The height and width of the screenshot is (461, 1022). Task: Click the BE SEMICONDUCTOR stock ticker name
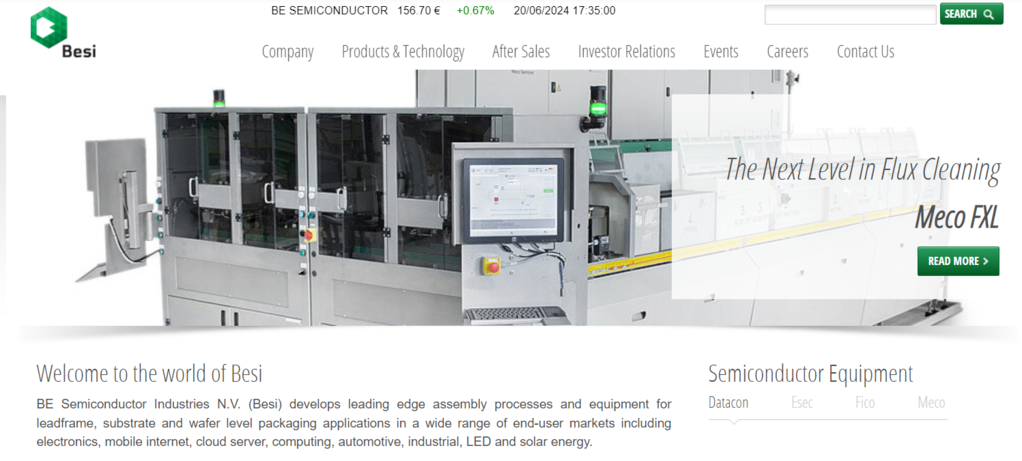(x=329, y=10)
